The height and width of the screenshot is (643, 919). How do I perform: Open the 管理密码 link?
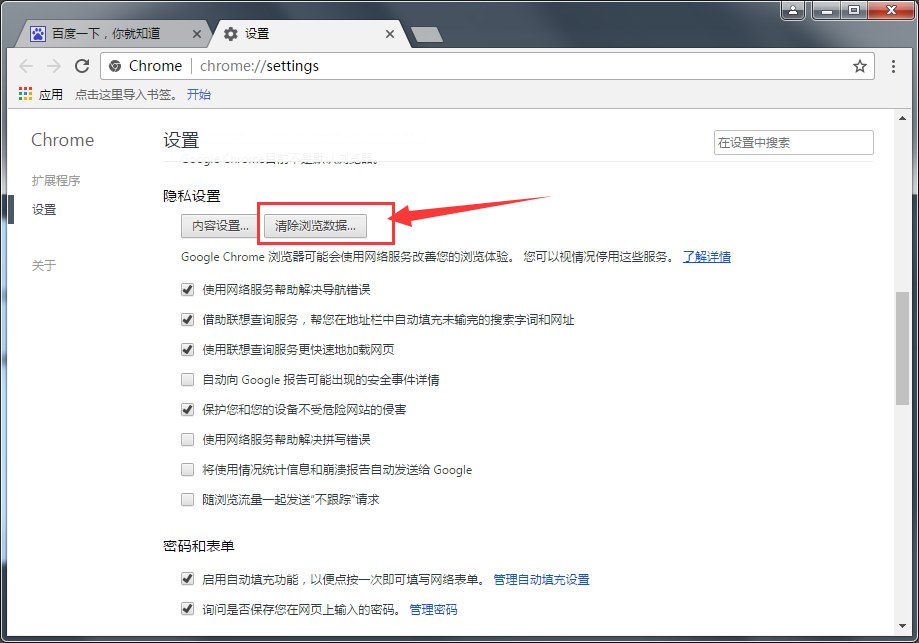(x=433, y=609)
